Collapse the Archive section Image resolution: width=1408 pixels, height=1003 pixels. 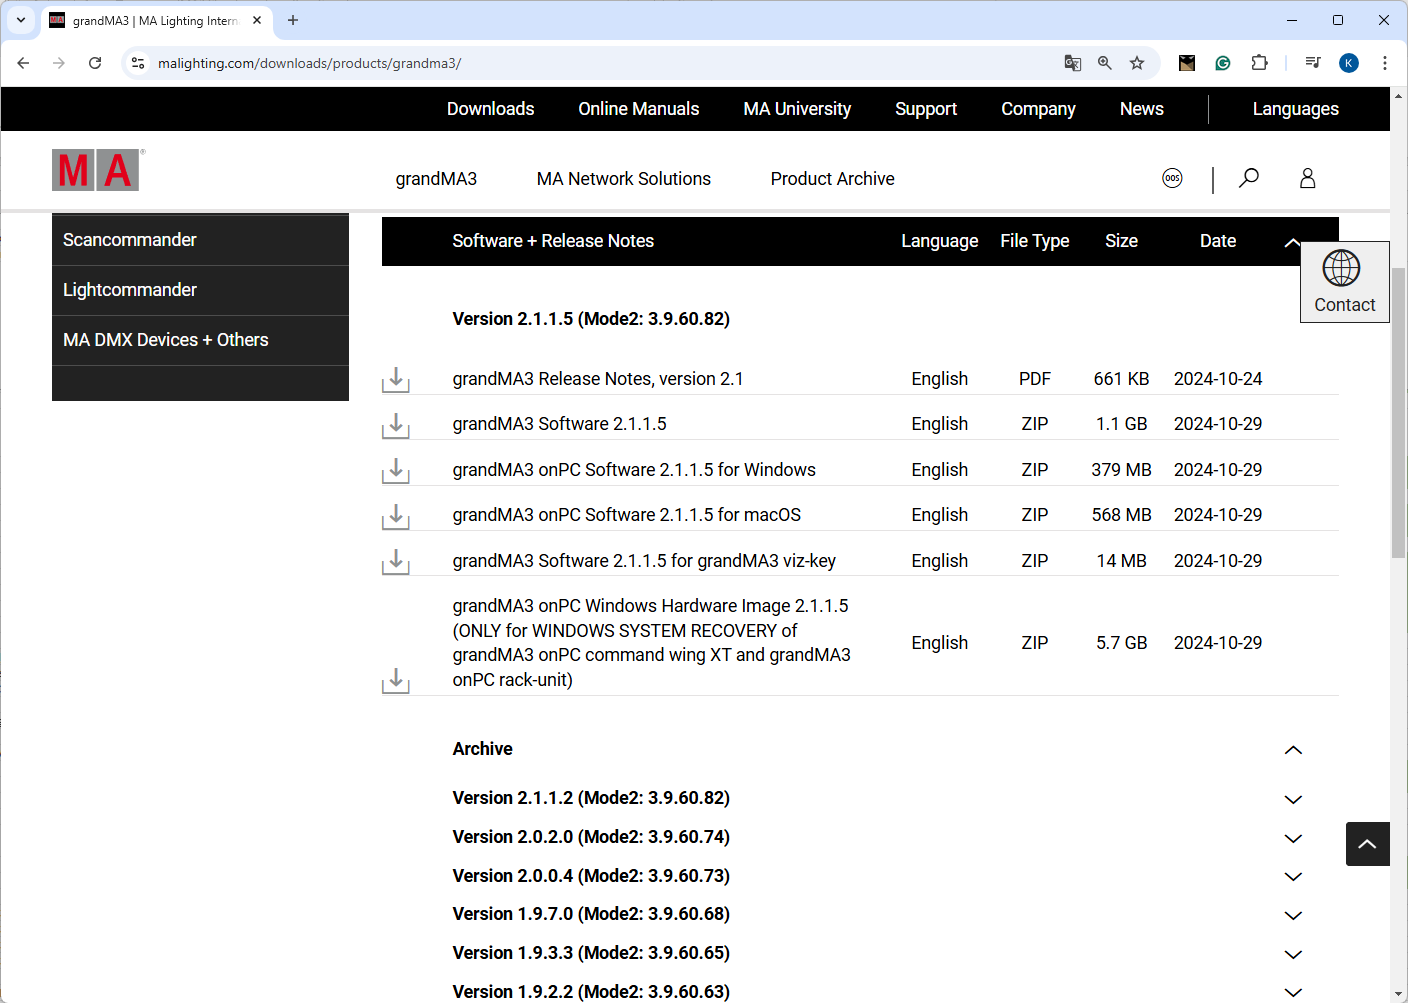coord(1293,750)
